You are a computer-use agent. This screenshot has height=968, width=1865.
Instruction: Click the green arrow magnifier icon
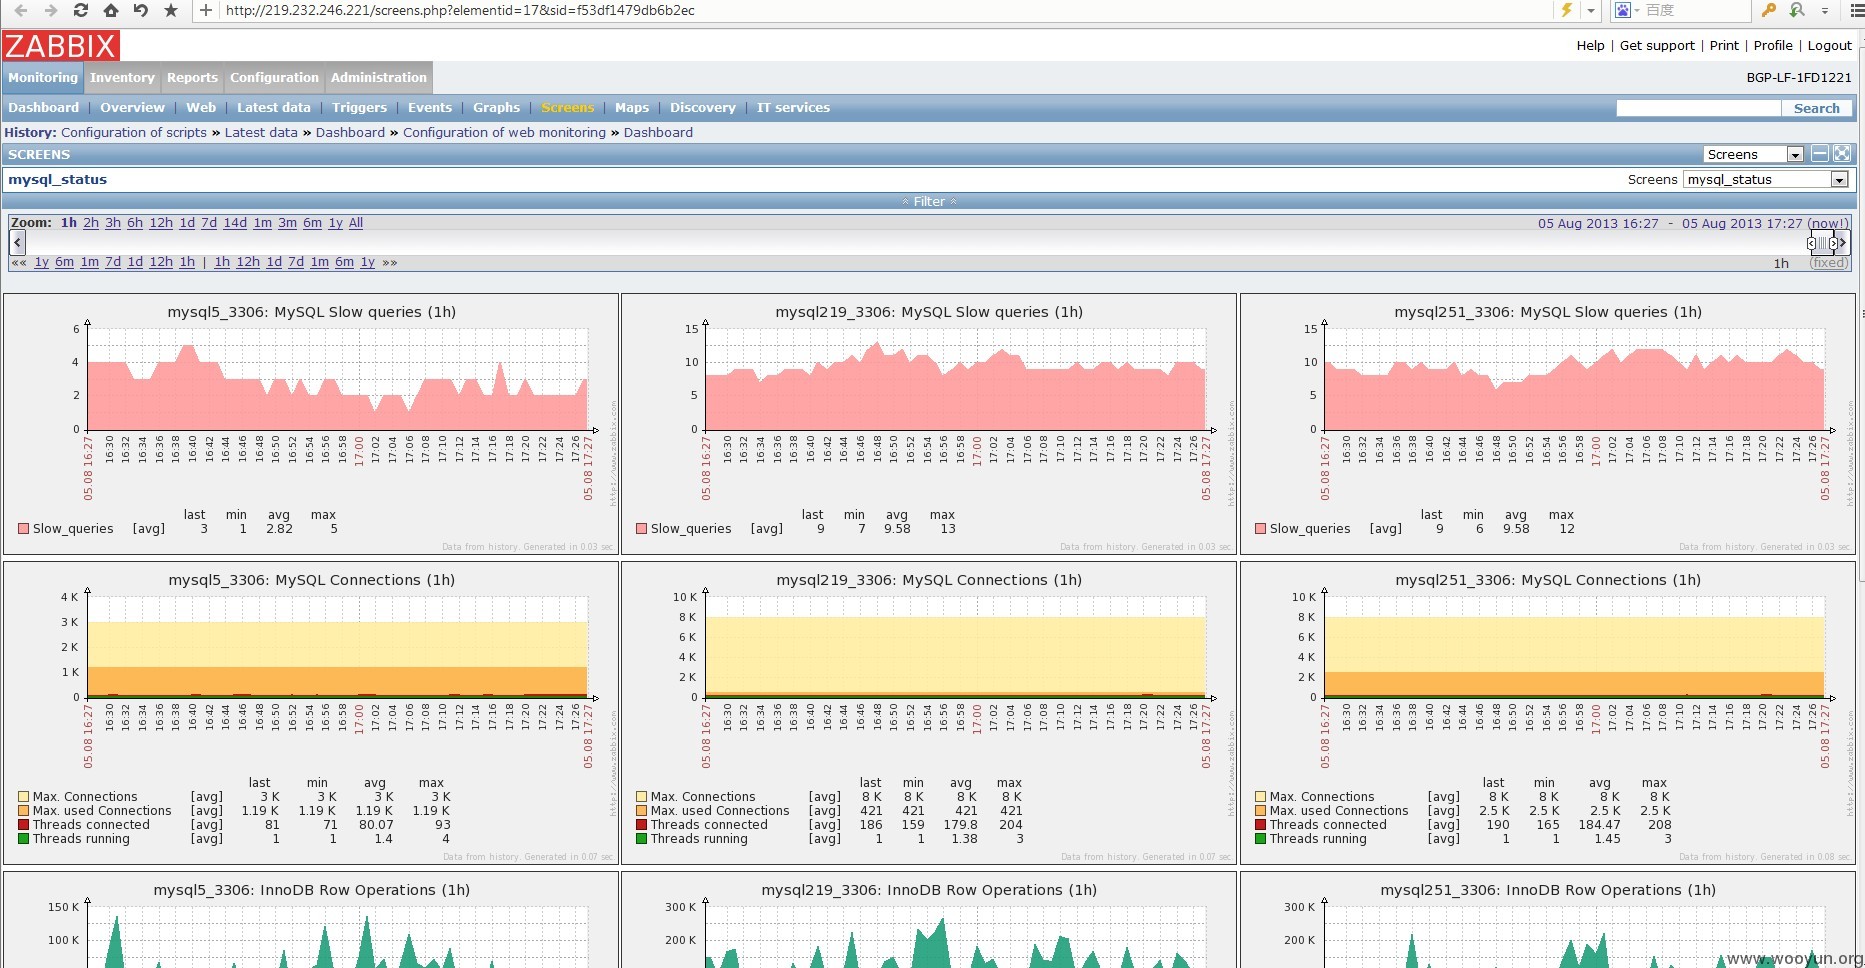click(1797, 10)
